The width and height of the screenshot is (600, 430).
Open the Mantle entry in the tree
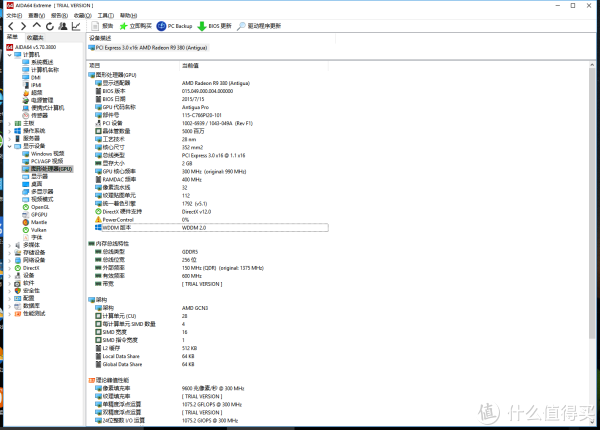click(35, 222)
